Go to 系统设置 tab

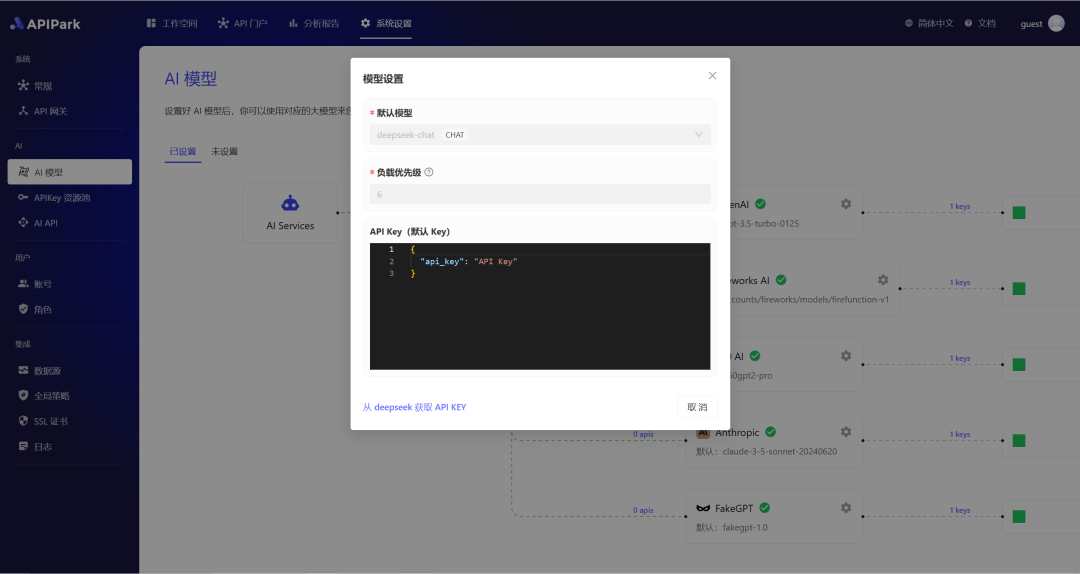click(x=386, y=23)
